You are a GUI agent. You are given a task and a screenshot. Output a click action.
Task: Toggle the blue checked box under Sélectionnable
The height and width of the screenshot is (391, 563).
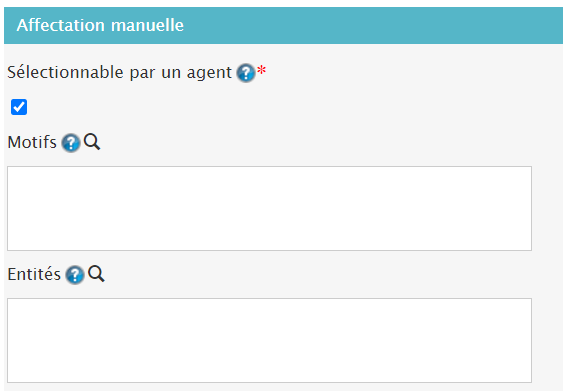pos(19,107)
